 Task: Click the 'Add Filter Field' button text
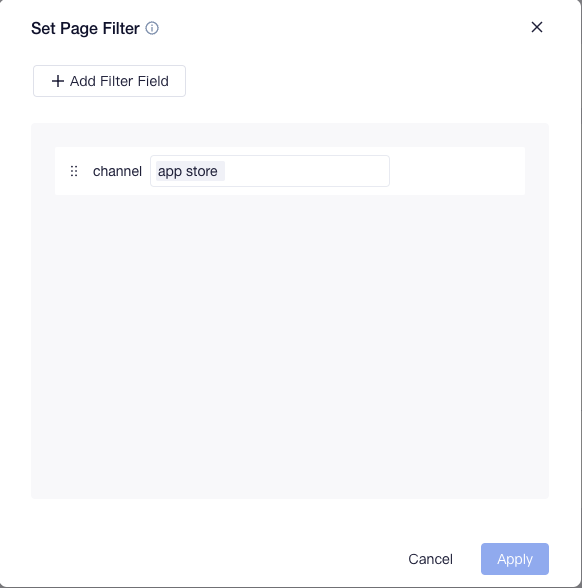click(x=119, y=81)
